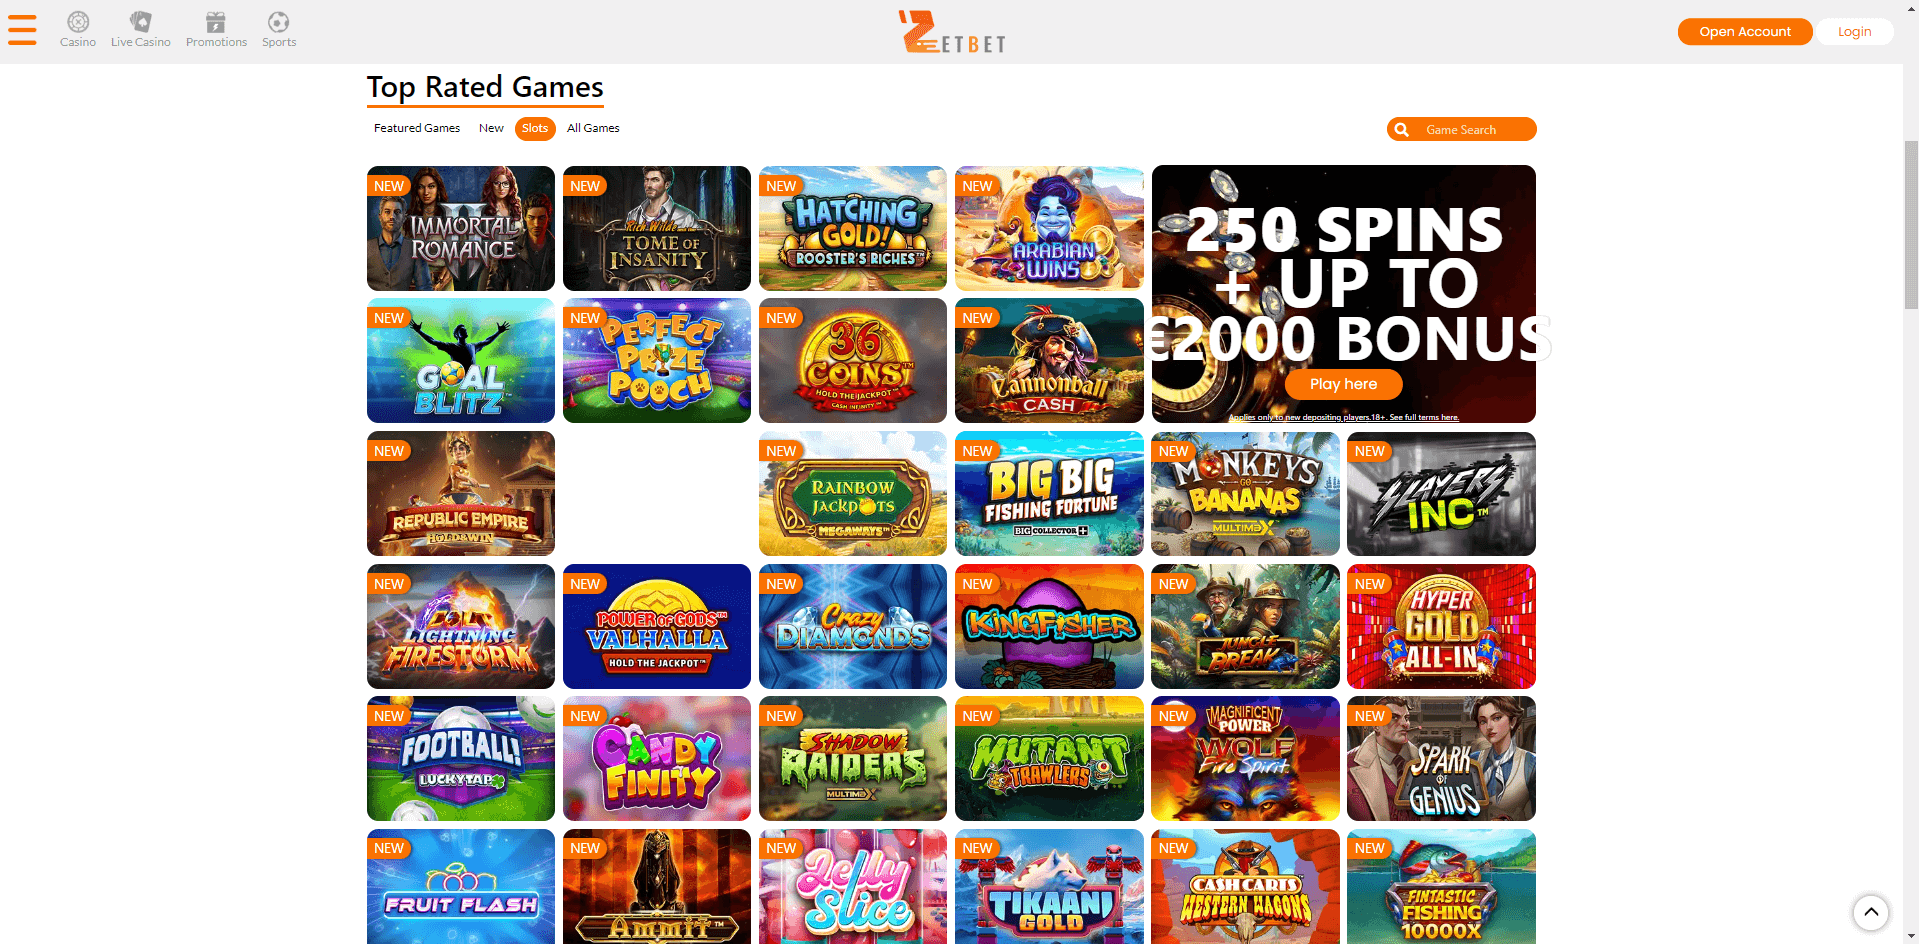Click the scroll-to-top arrow button
This screenshot has width=1919, height=944.
pyautogui.click(x=1871, y=912)
